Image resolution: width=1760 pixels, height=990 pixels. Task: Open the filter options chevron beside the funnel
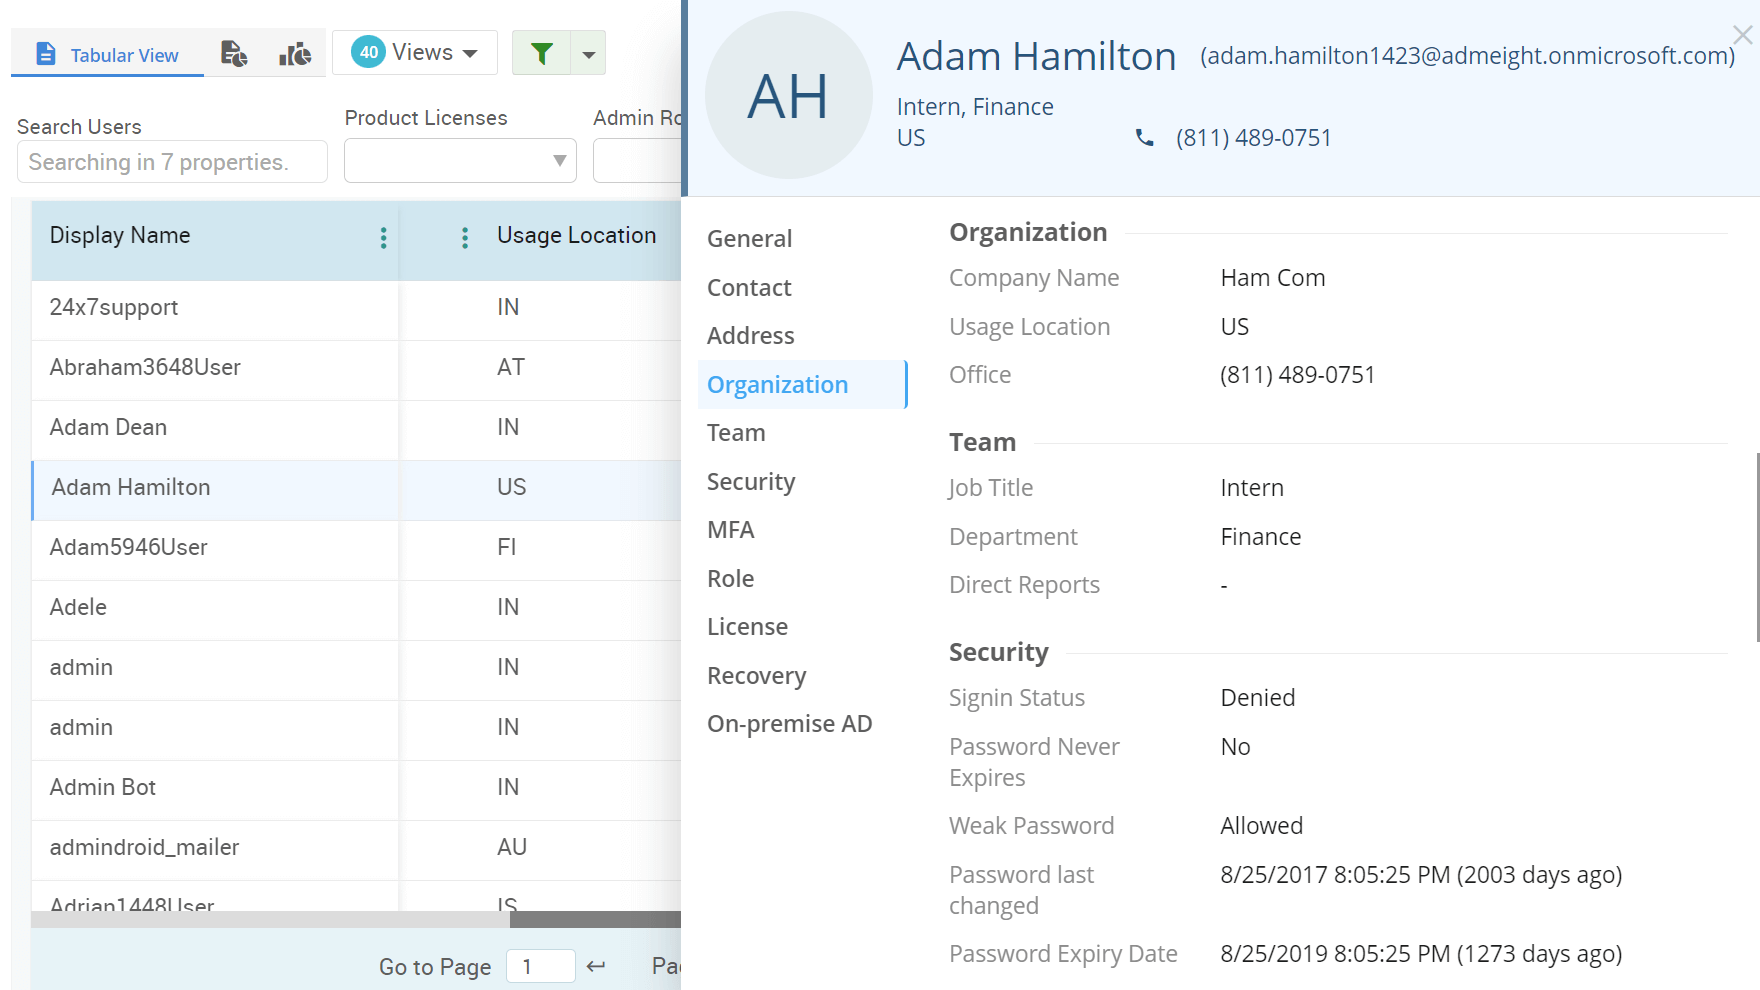tap(588, 52)
